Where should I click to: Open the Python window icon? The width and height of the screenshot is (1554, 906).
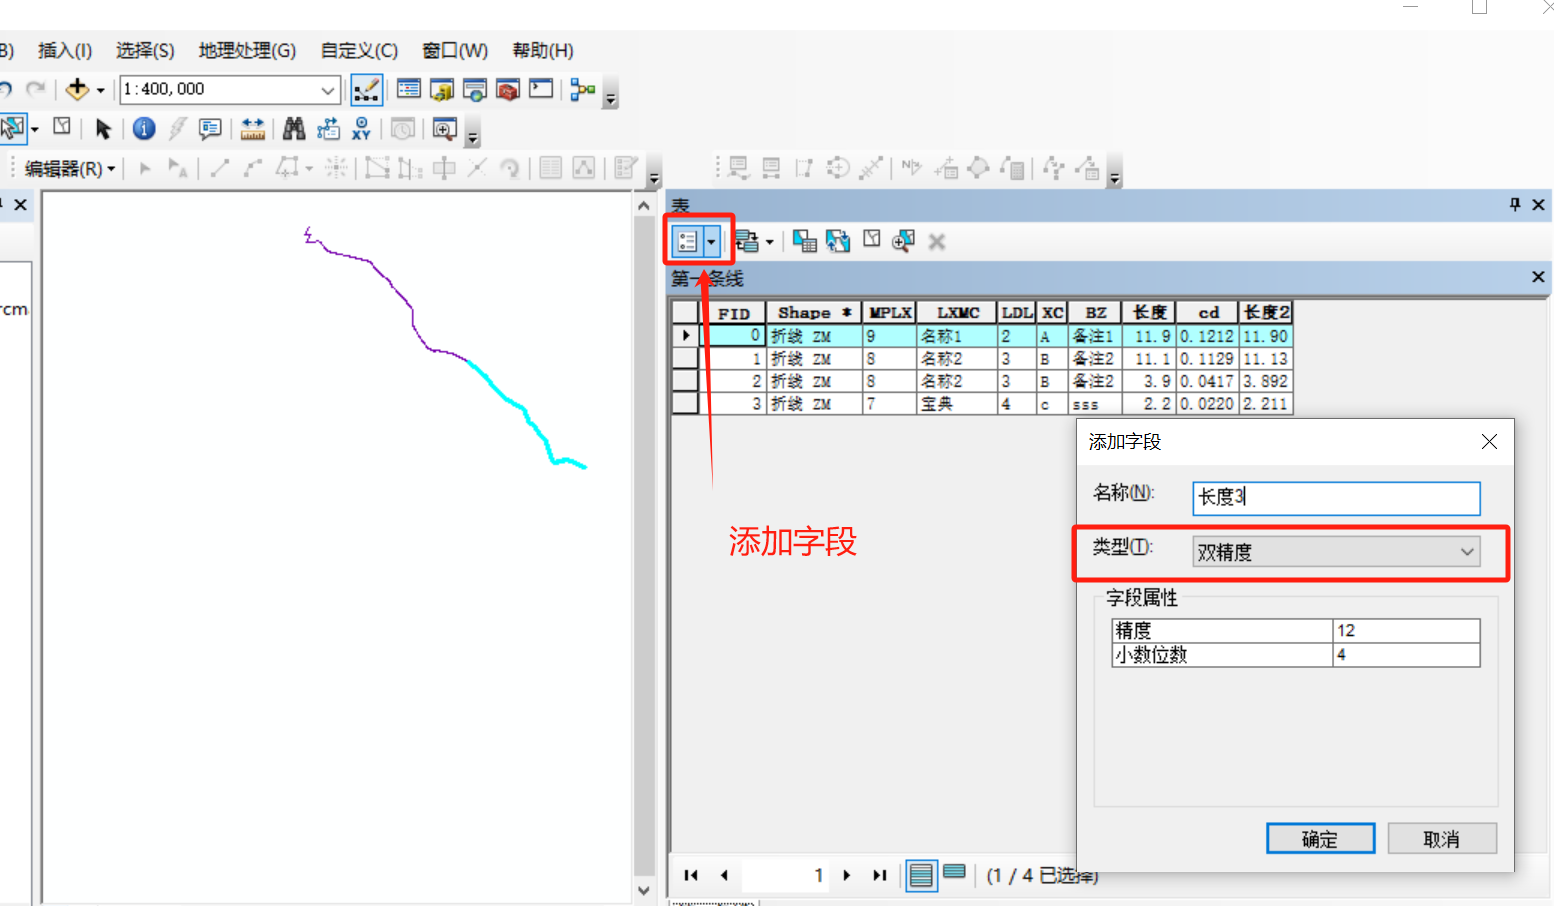coord(541,89)
